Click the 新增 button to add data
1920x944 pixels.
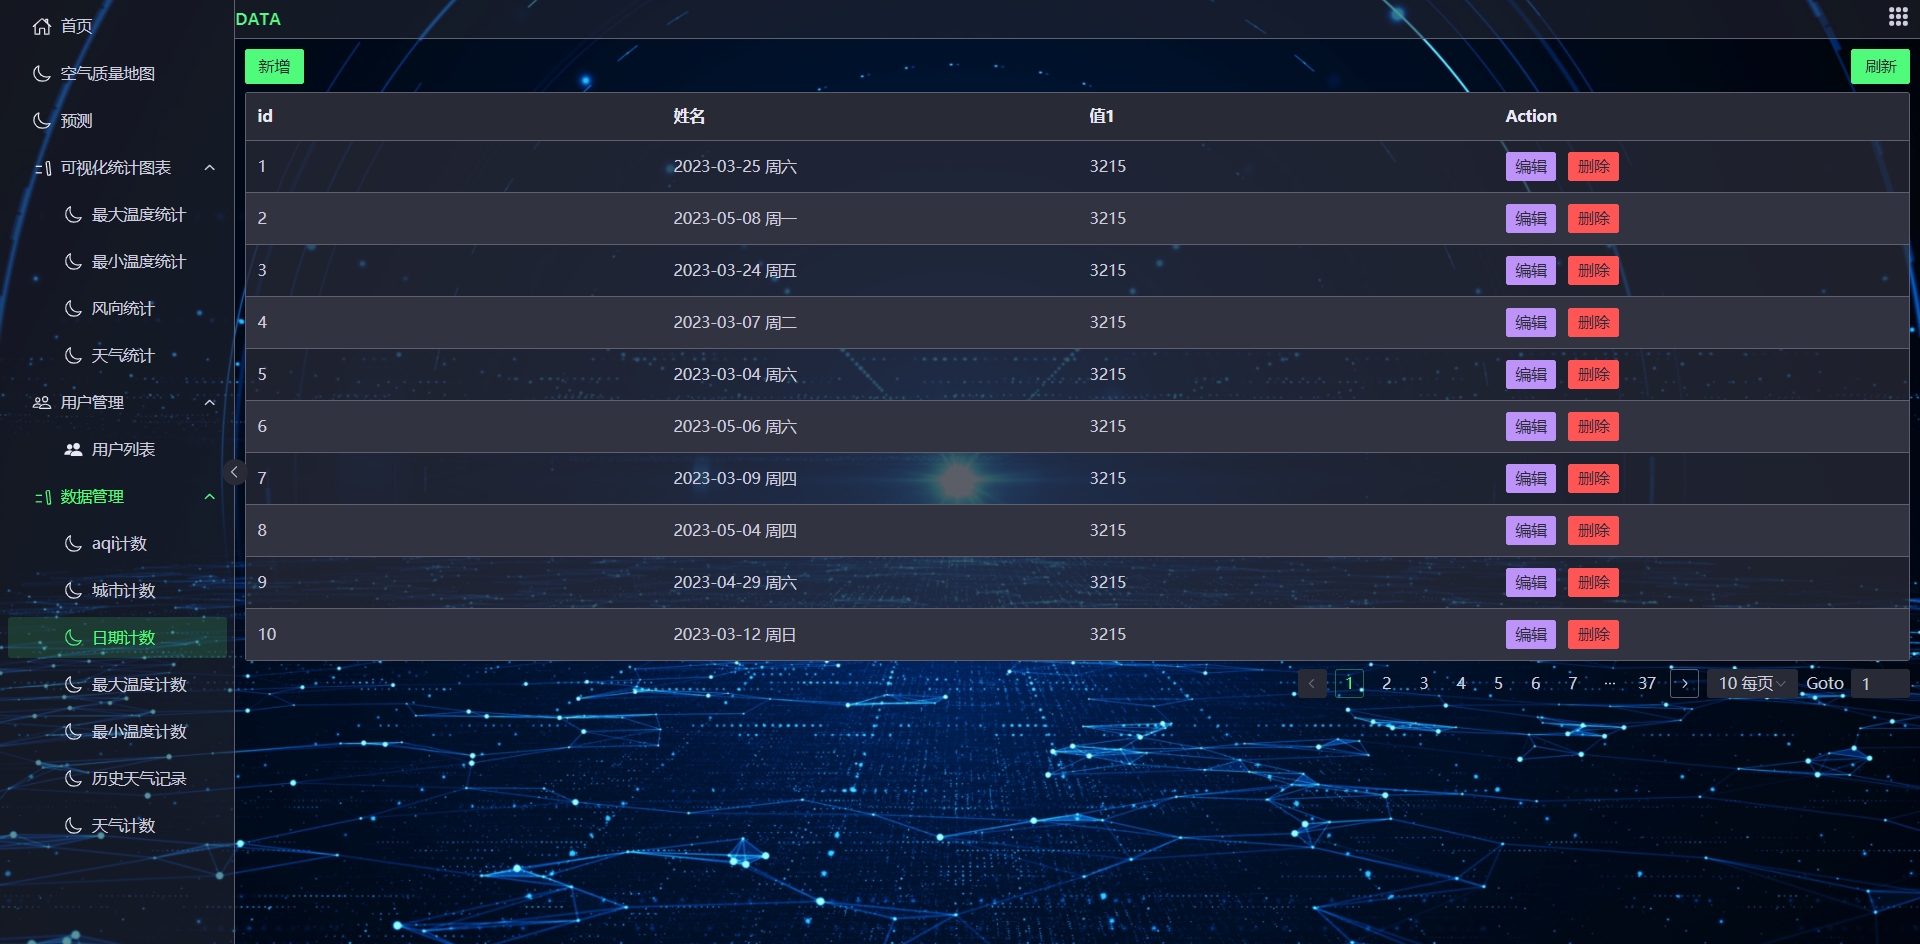(x=274, y=66)
